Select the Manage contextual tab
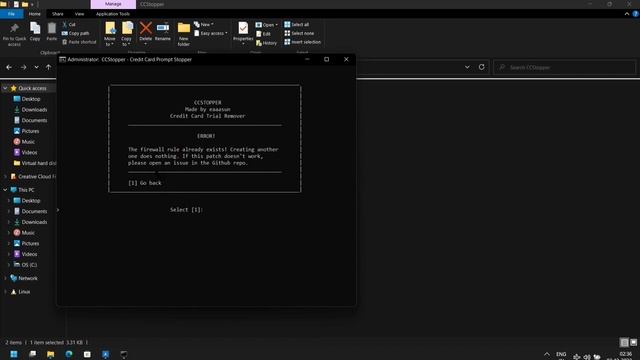The image size is (640, 360). (113, 4)
